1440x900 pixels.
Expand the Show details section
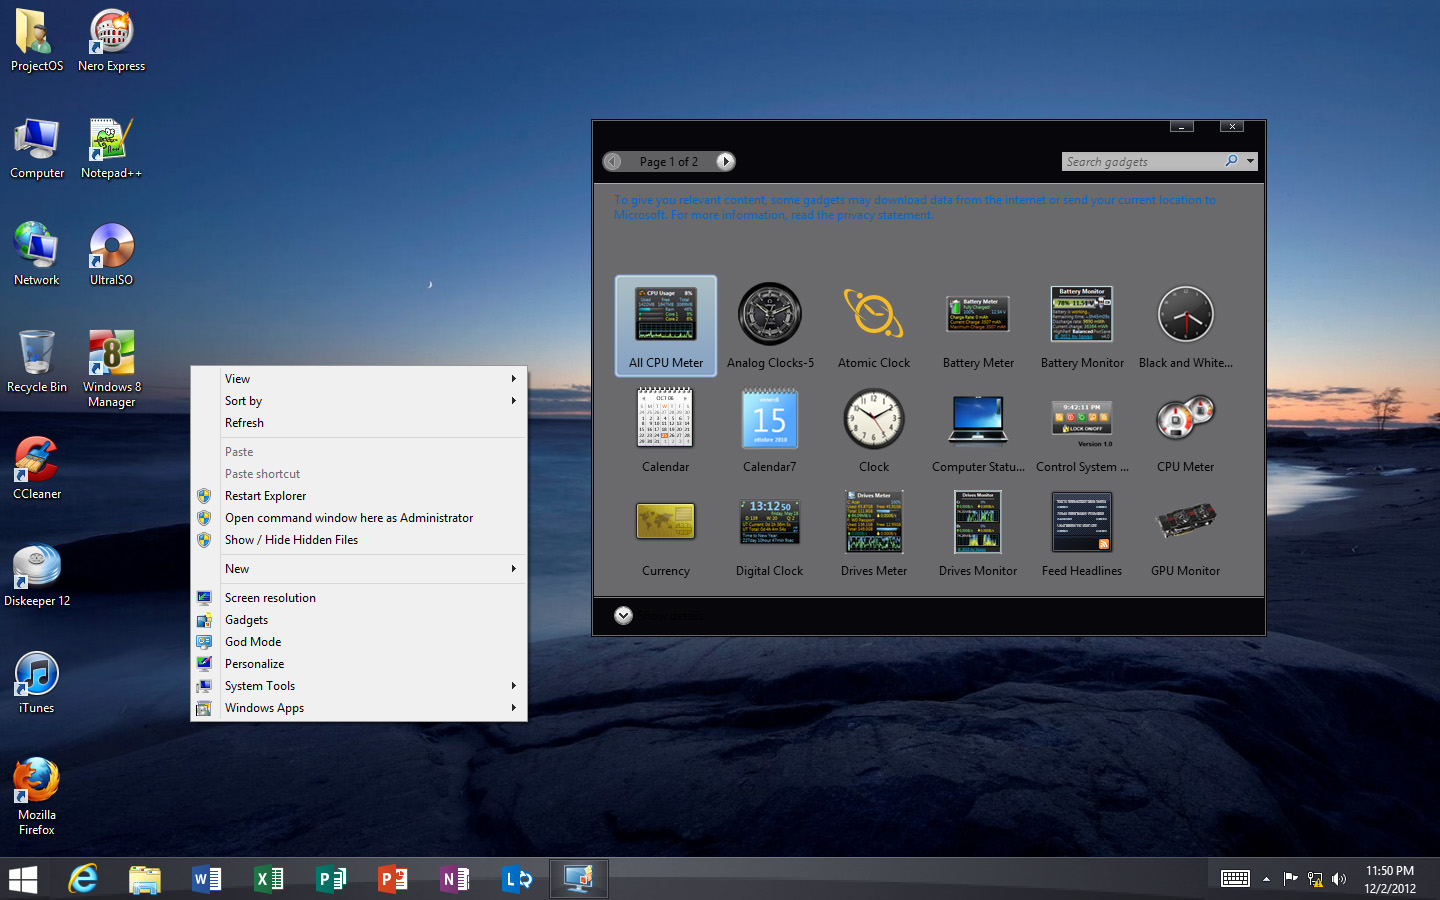tap(623, 616)
